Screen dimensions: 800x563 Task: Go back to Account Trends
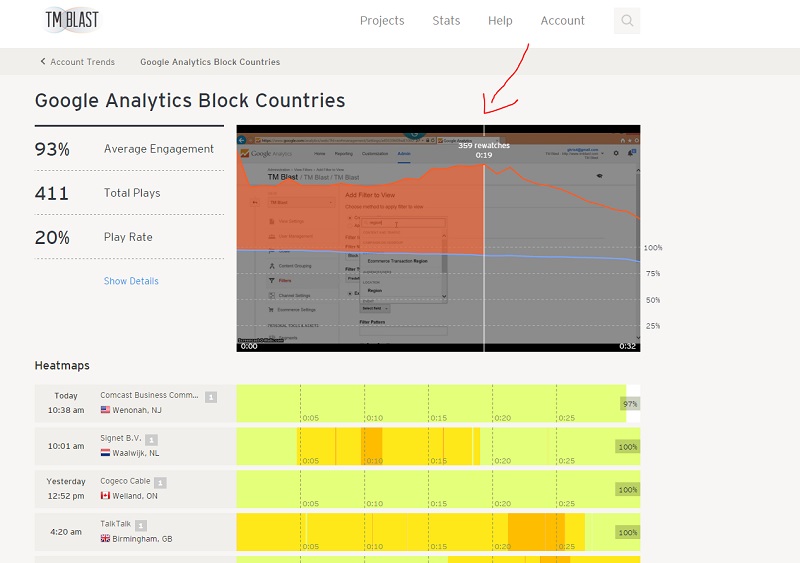coord(82,62)
